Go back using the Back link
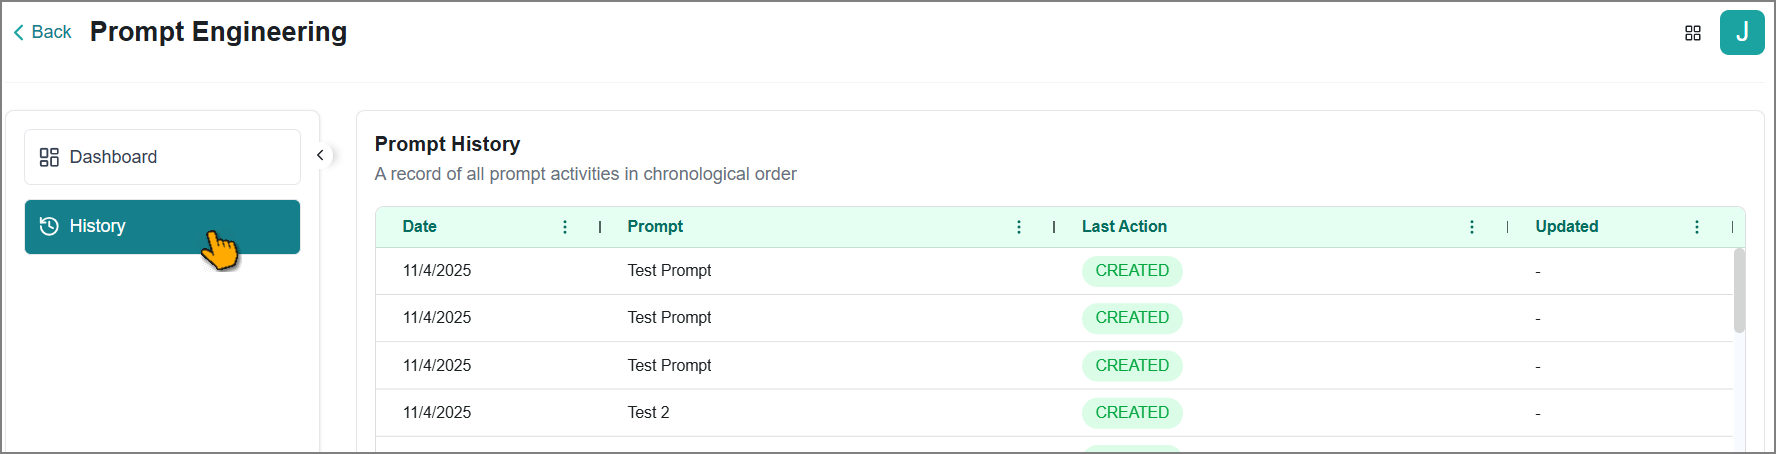Viewport: 1776px width, 454px height. click(42, 32)
